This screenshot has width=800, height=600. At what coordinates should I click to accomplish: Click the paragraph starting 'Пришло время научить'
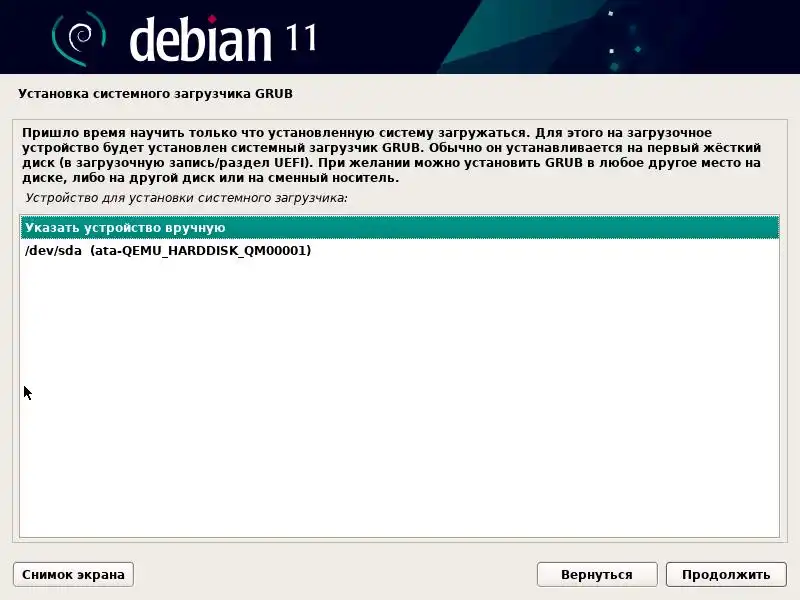[x=391, y=156]
